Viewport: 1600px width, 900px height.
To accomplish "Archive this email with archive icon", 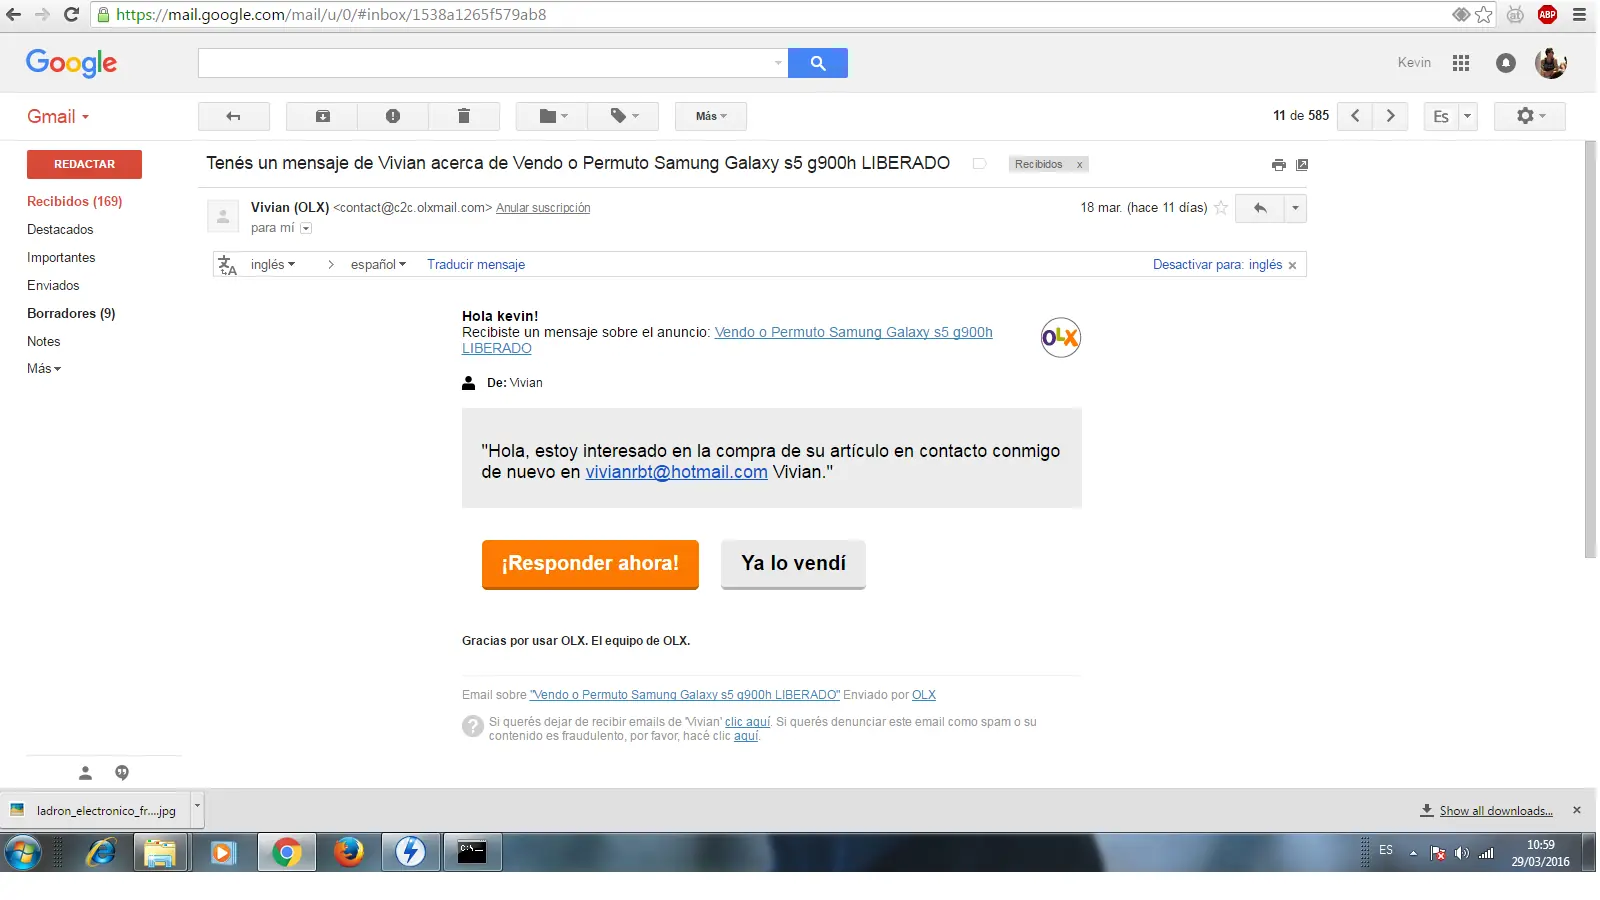I will 322,116.
